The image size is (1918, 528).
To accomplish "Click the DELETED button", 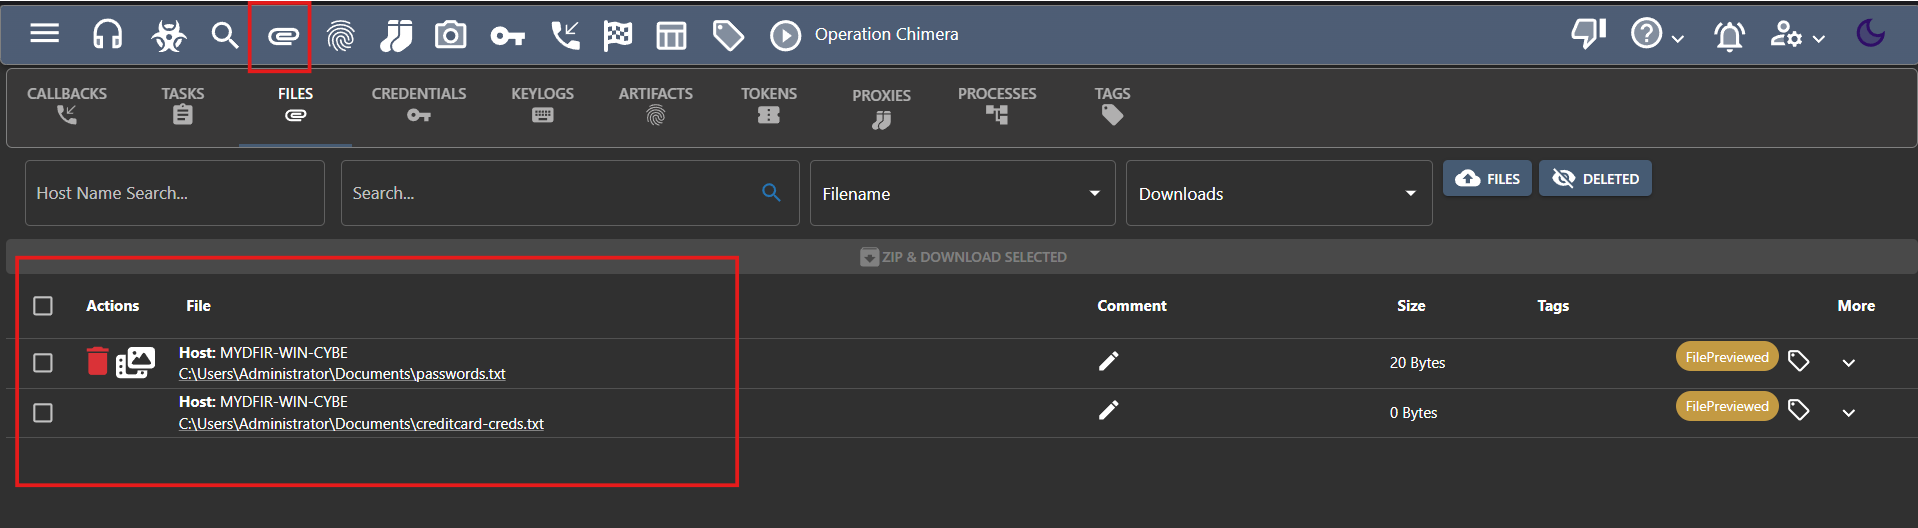I will (x=1595, y=178).
